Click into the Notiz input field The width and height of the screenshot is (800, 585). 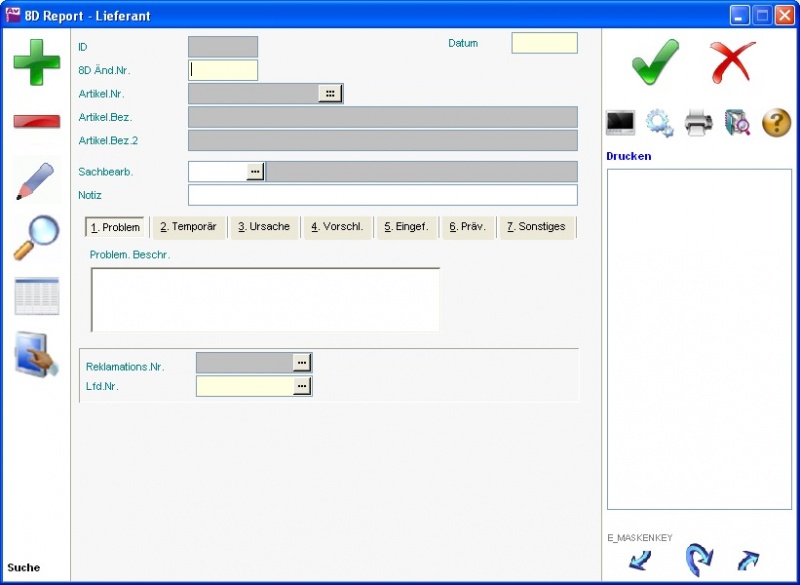(x=382, y=195)
